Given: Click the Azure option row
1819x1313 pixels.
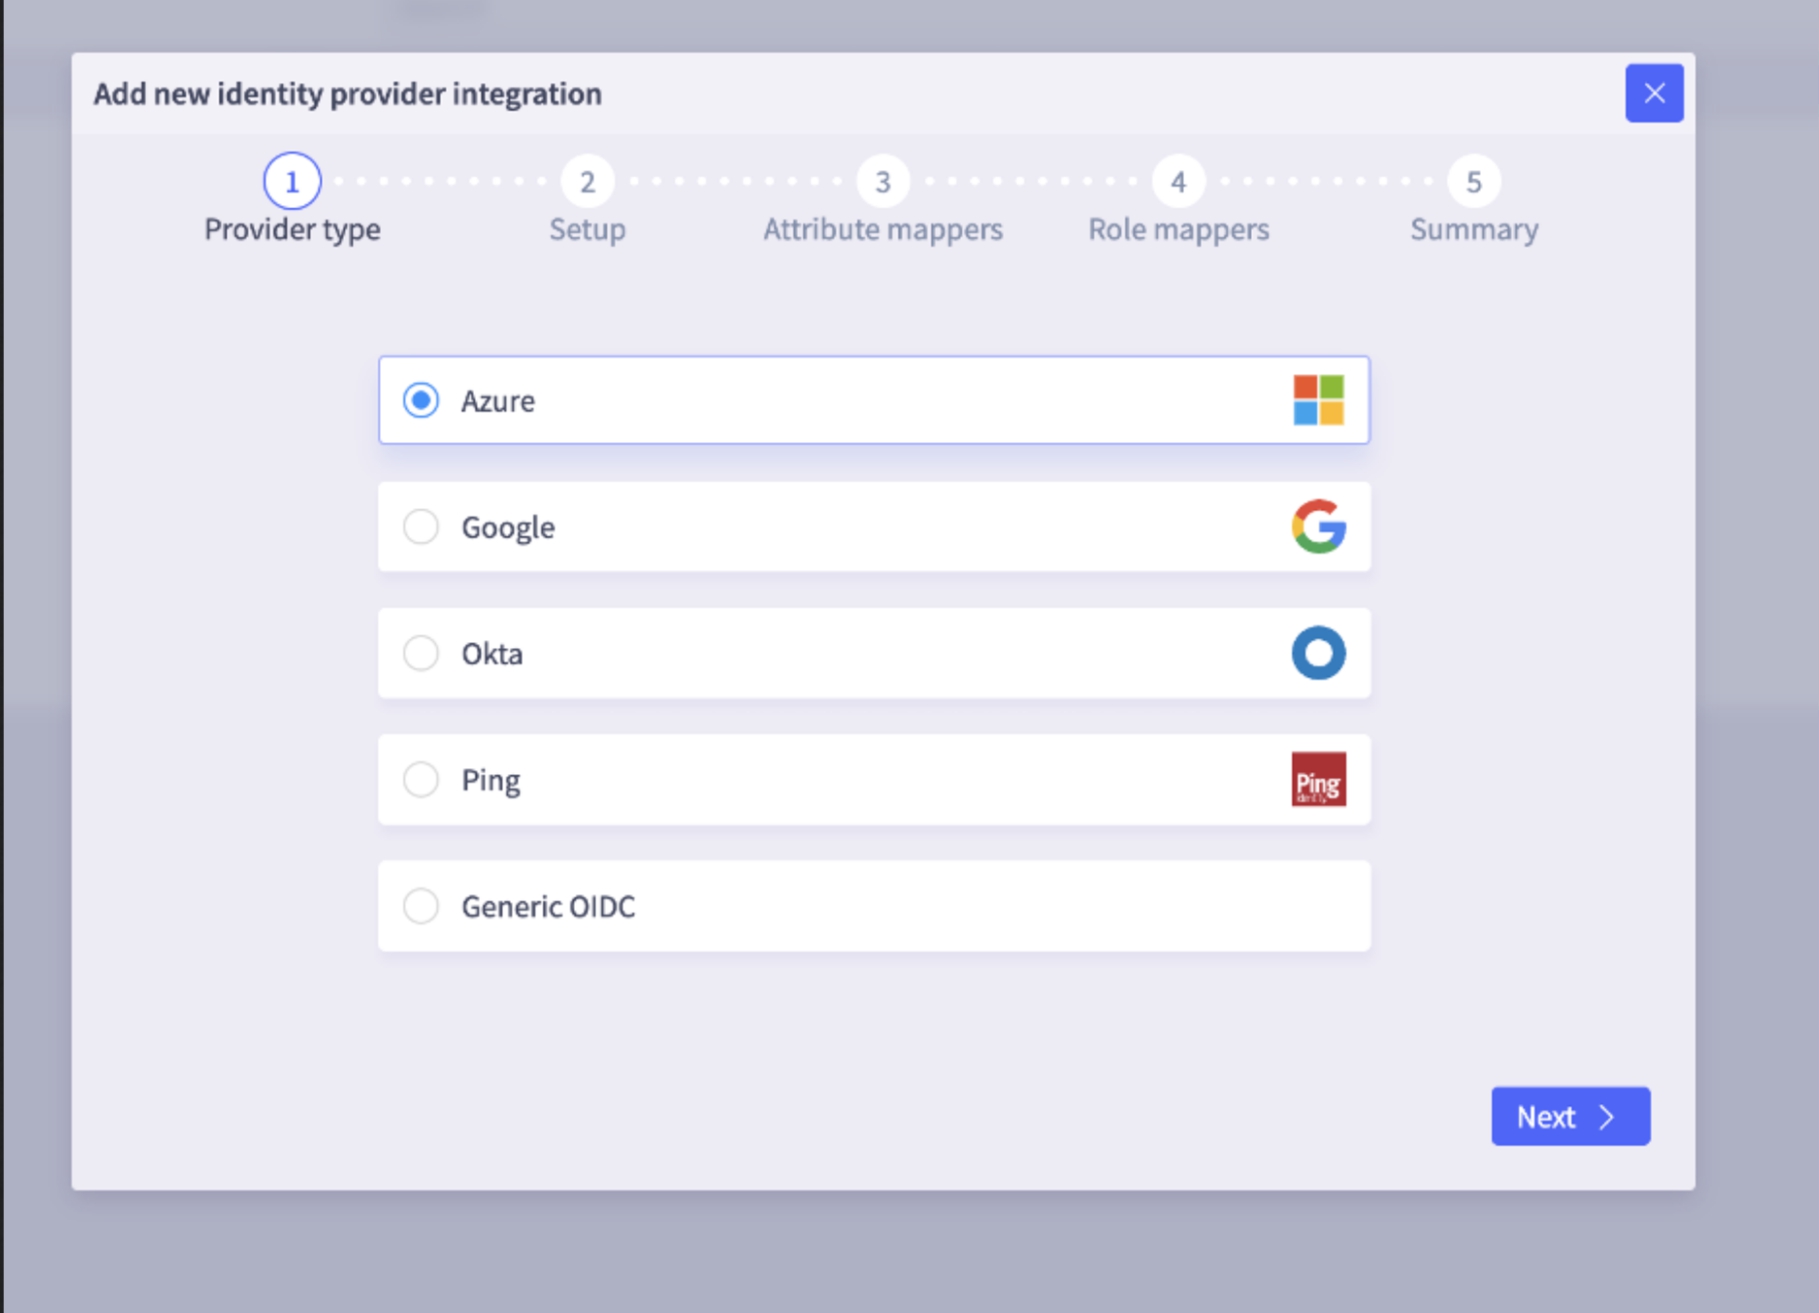Looking at the screenshot, I should (874, 400).
